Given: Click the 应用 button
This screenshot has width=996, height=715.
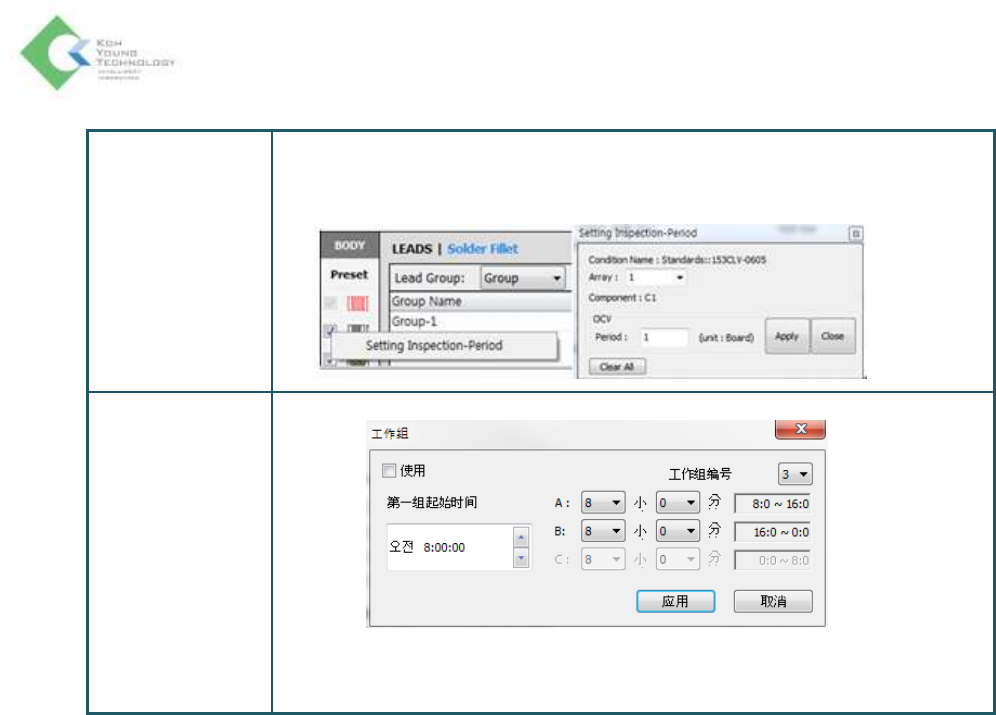Looking at the screenshot, I should coord(675,601).
